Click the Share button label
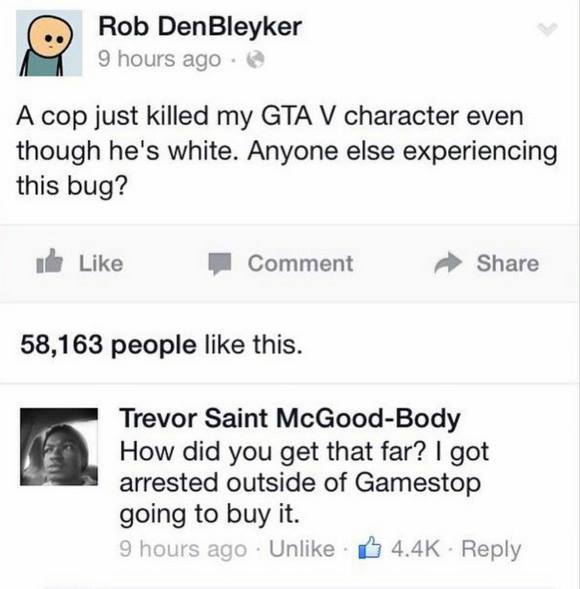580x589 pixels. (x=508, y=263)
